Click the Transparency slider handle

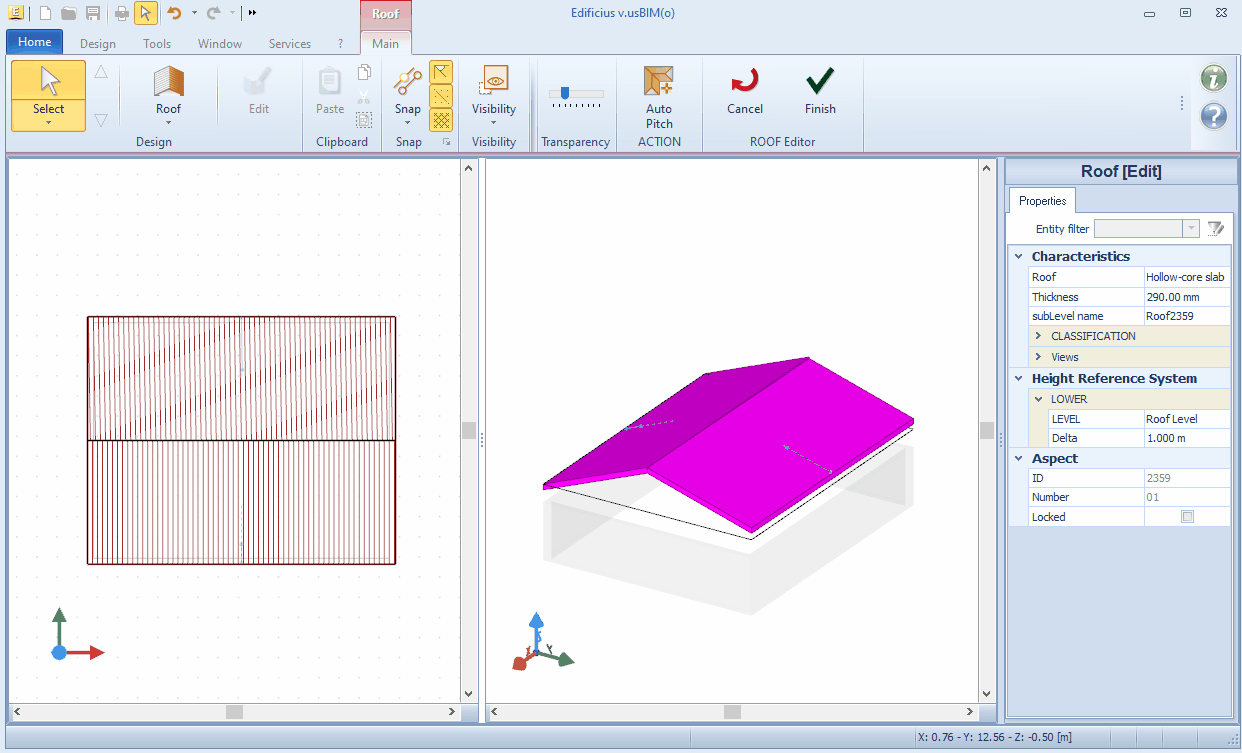(565, 93)
